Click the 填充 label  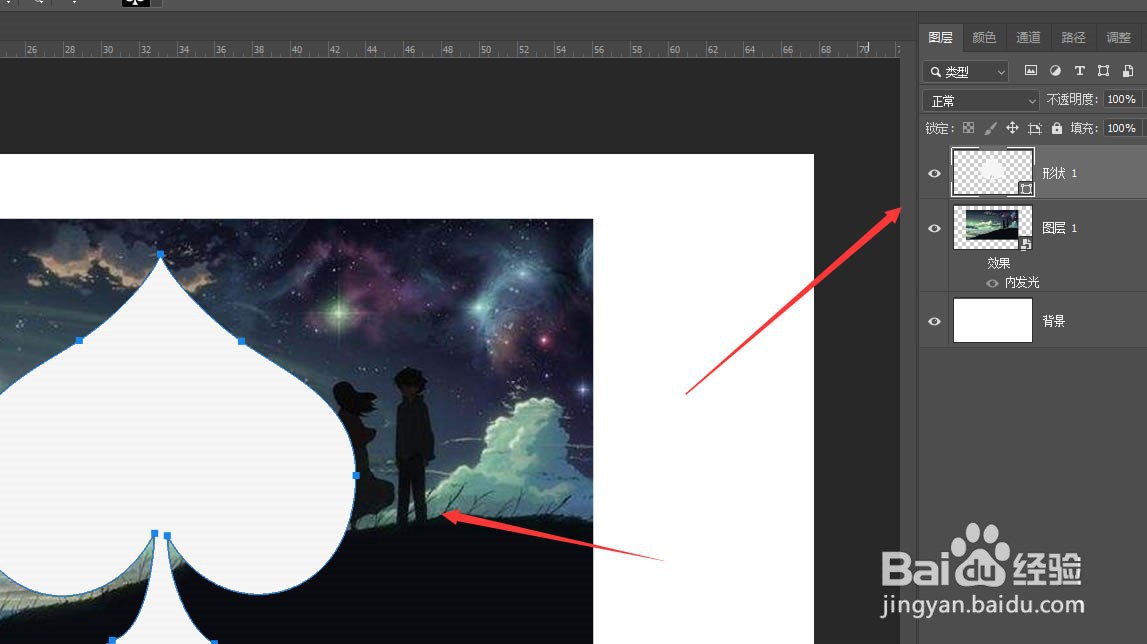coord(1084,128)
